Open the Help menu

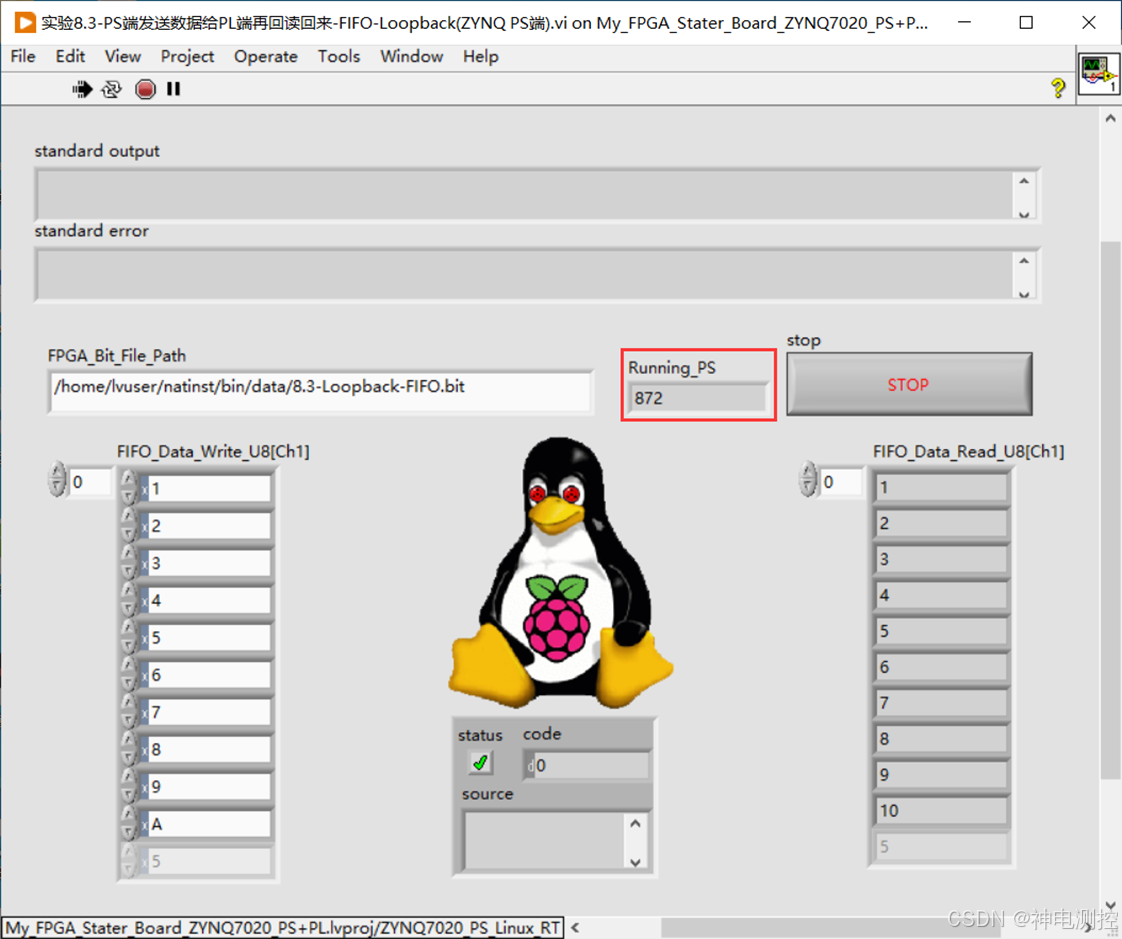point(480,57)
